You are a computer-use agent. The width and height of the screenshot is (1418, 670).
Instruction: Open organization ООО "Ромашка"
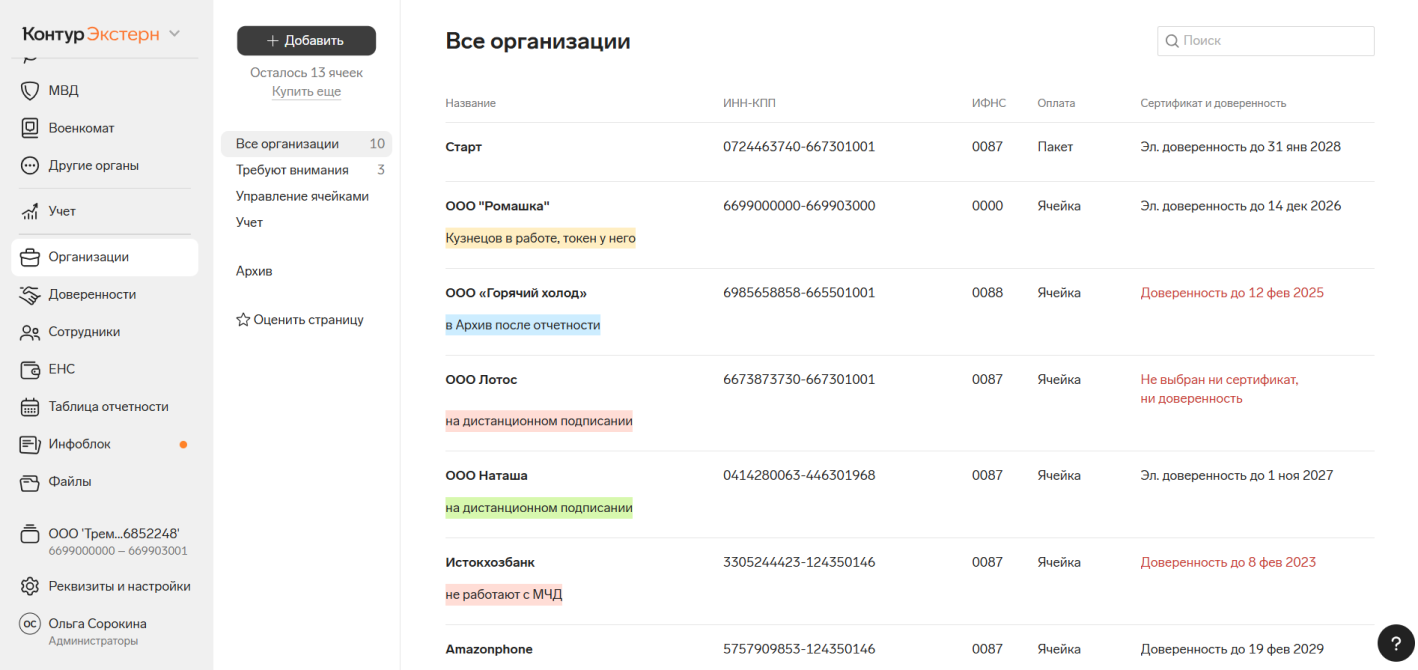498,206
